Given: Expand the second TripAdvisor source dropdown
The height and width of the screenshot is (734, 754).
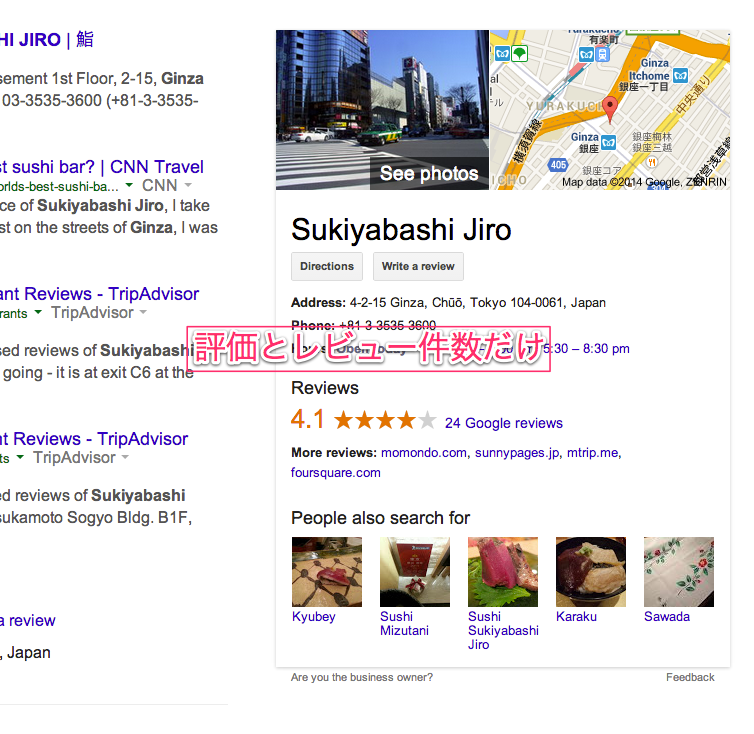Looking at the screenshot, I should pyautogui.click(x=125, y=457).
